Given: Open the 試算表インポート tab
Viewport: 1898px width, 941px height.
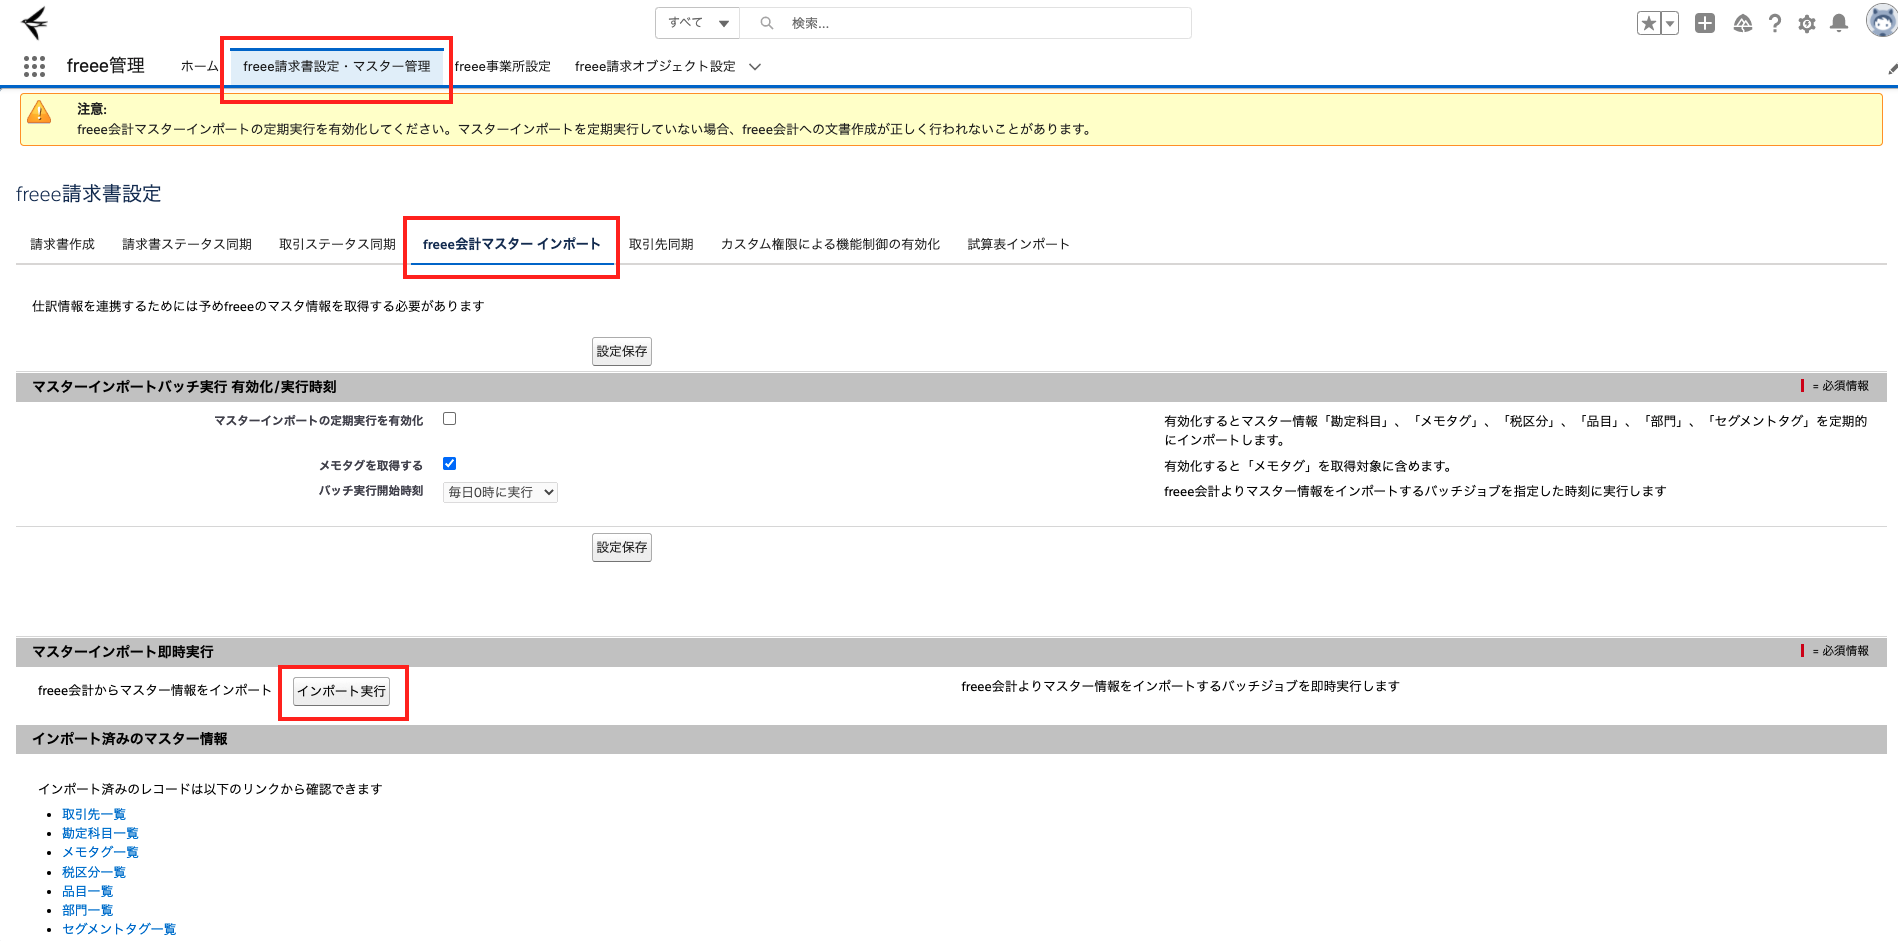Looking at the screenshot, I should coord(1018,244).
